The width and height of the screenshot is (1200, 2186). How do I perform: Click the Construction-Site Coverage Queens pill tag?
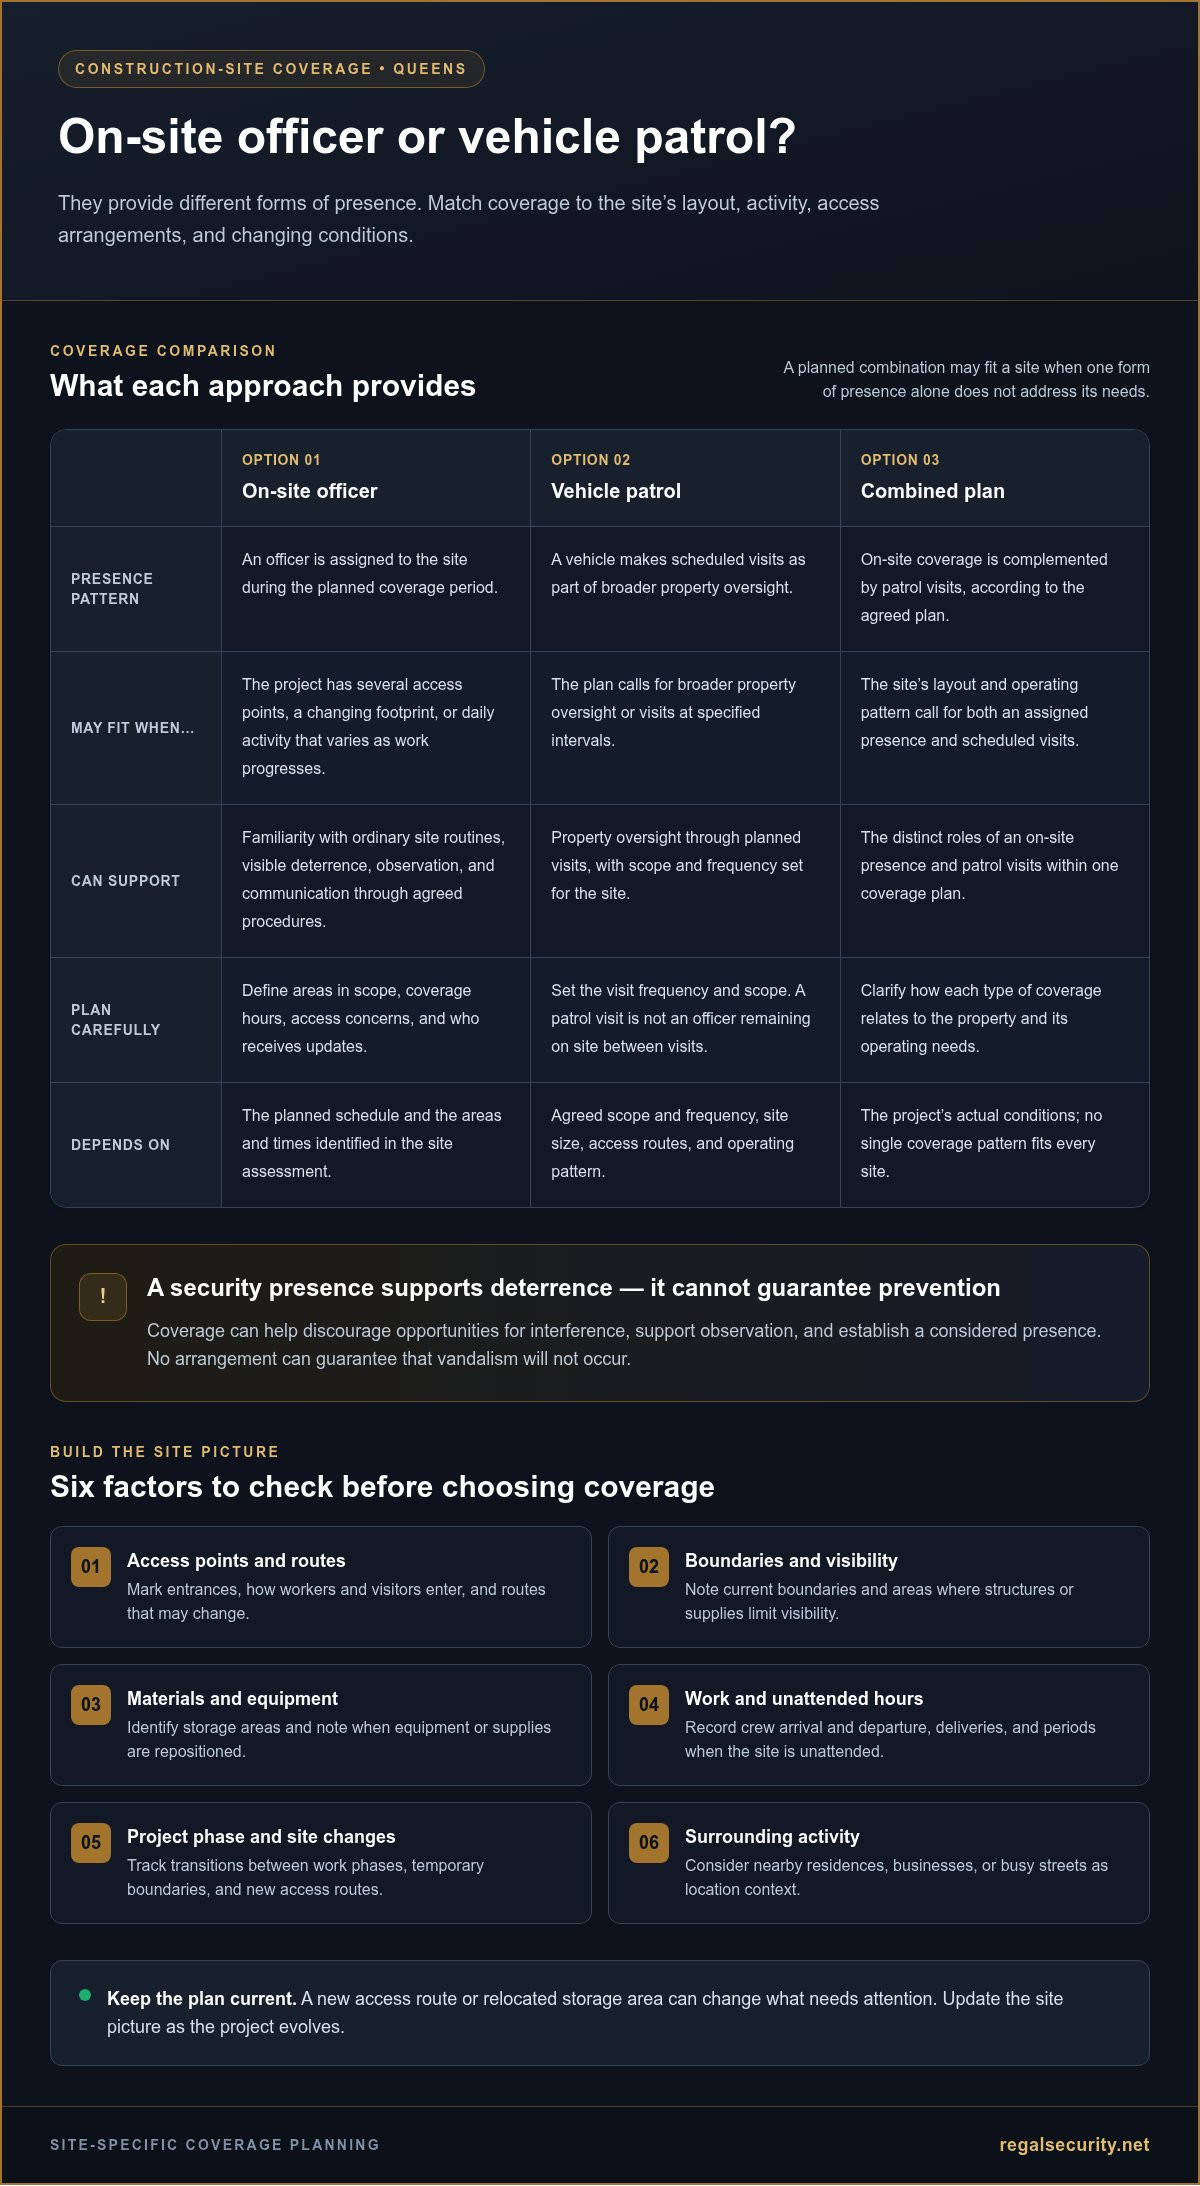click(x=271, y=69)
